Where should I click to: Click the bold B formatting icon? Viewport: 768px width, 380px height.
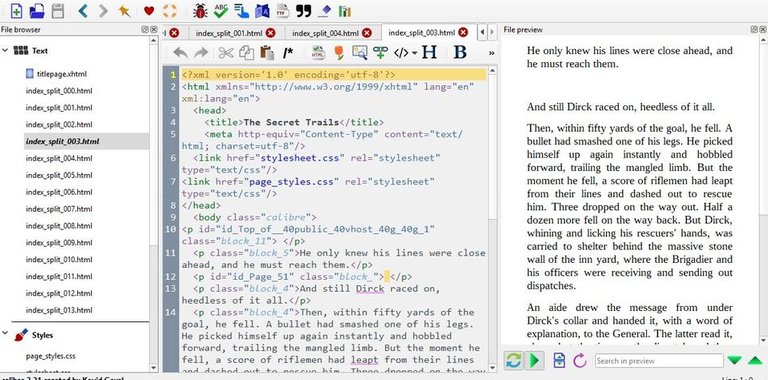click(x=460, y=52)
